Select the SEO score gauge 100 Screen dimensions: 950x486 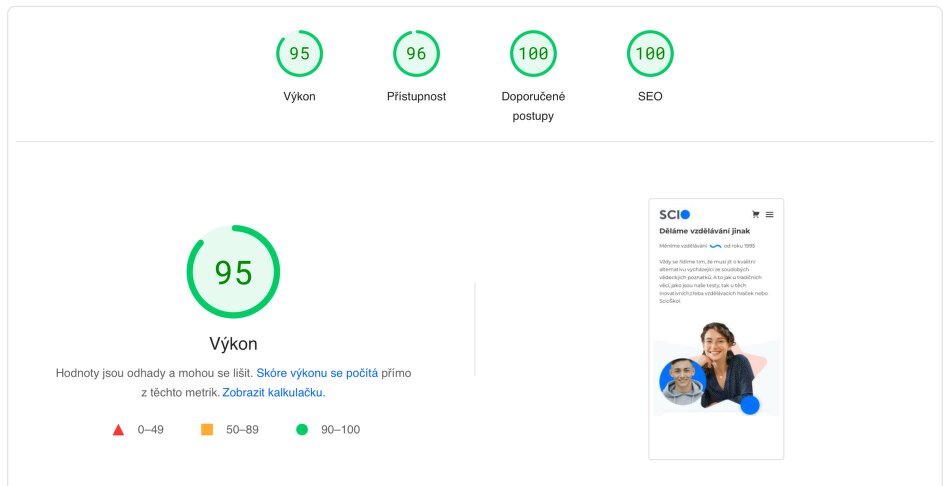650,53
